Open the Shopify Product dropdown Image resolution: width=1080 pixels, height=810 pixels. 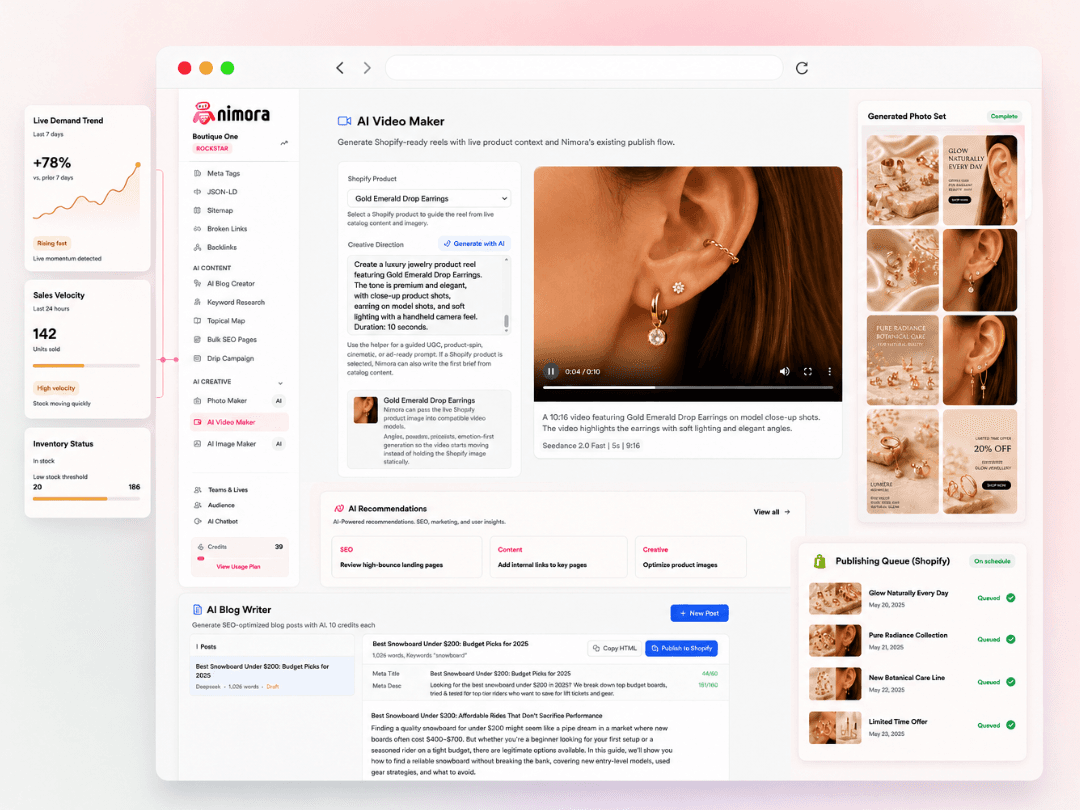pos(428,198)
